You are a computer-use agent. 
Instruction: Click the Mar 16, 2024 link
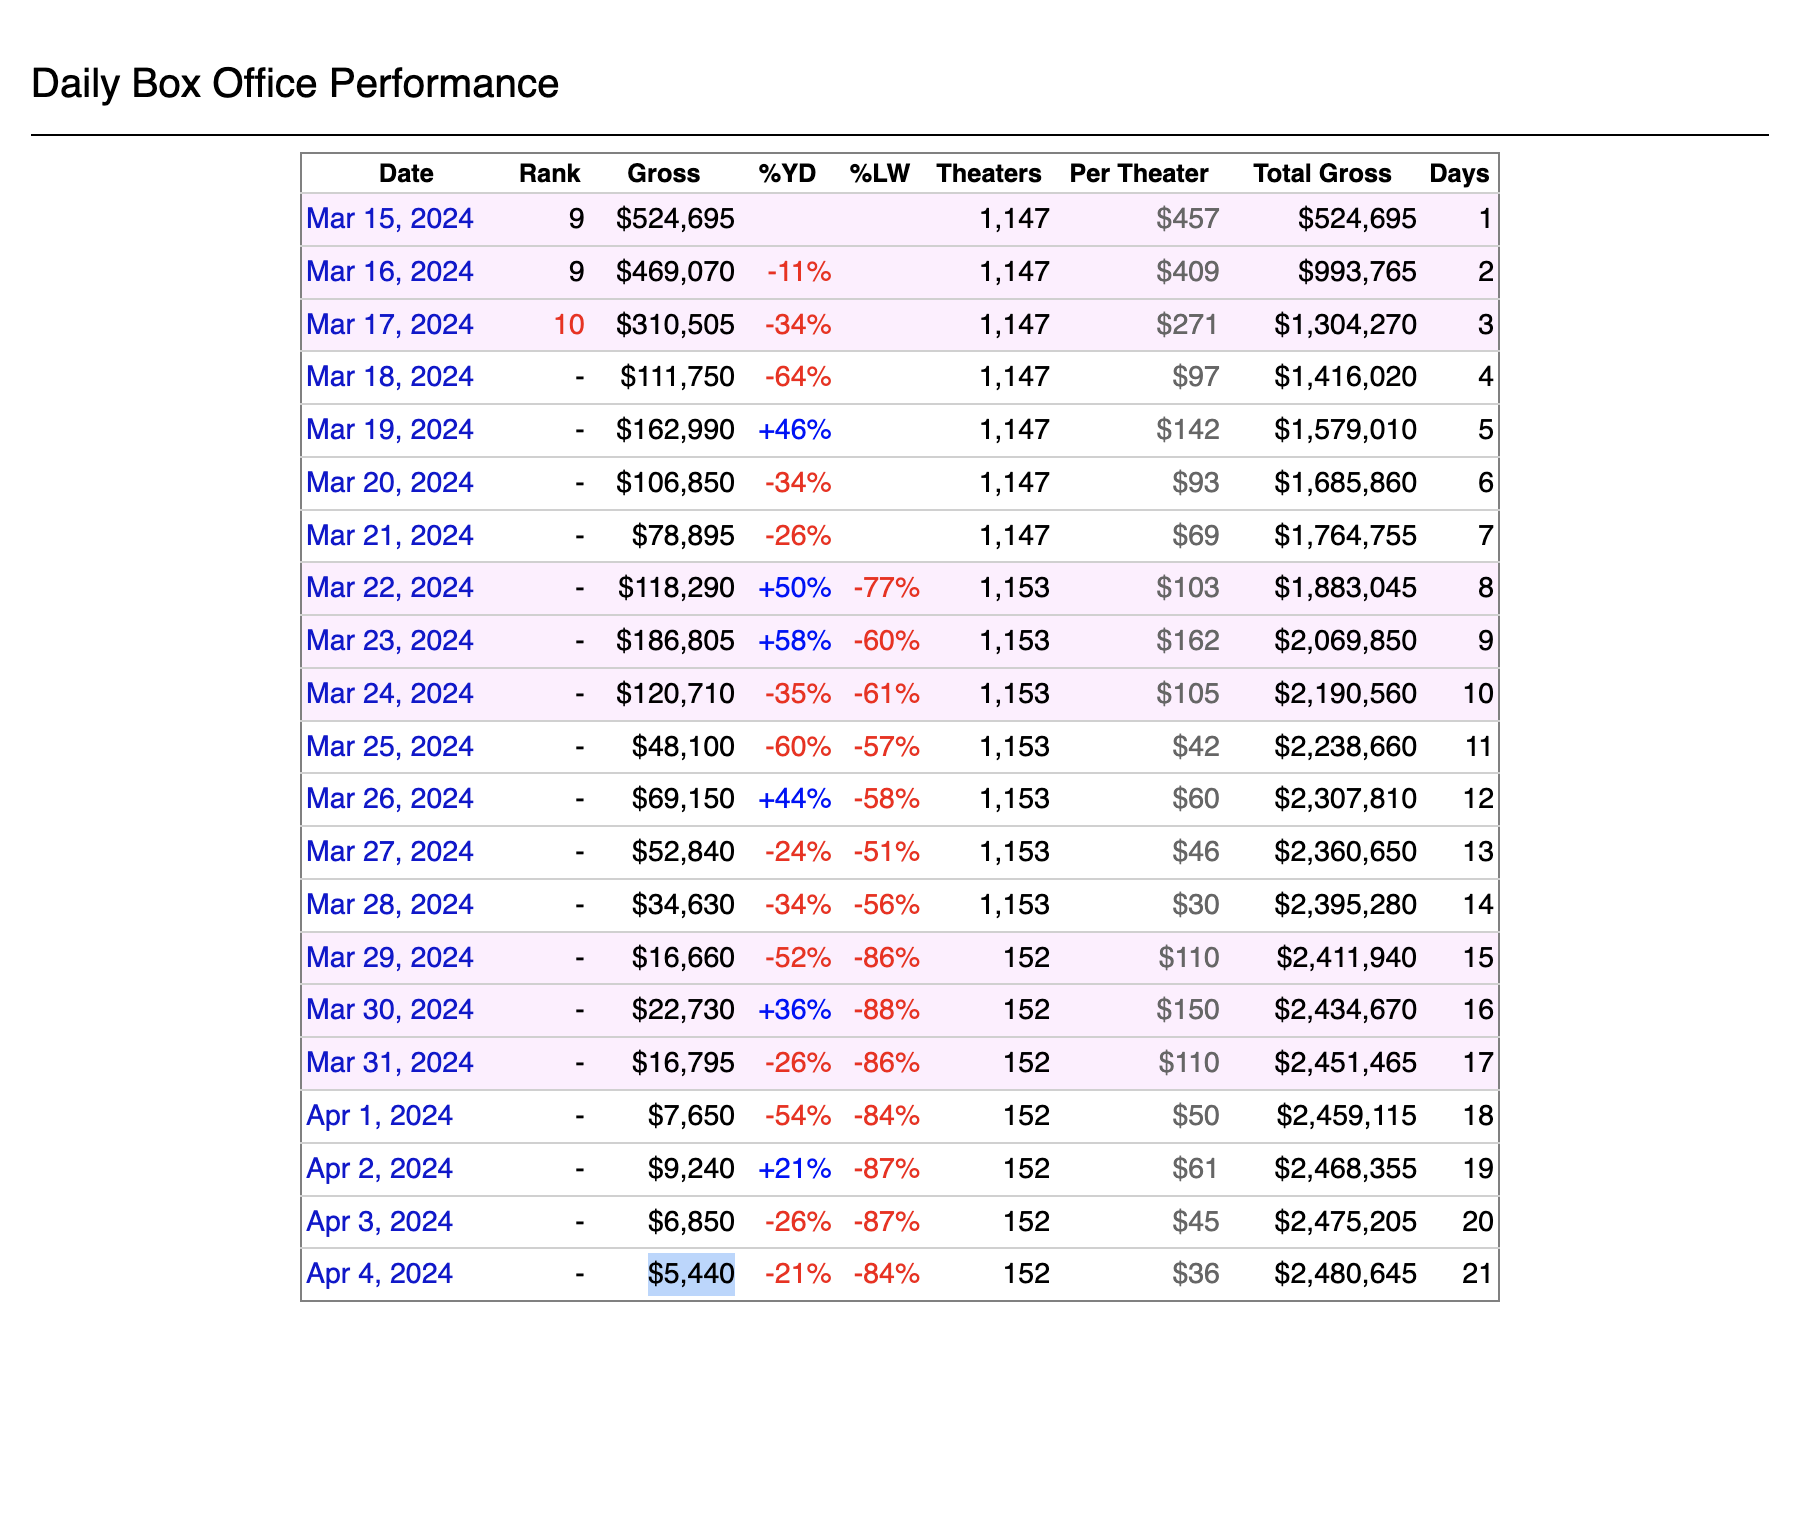pyautogui.click(x=389, y=272)
